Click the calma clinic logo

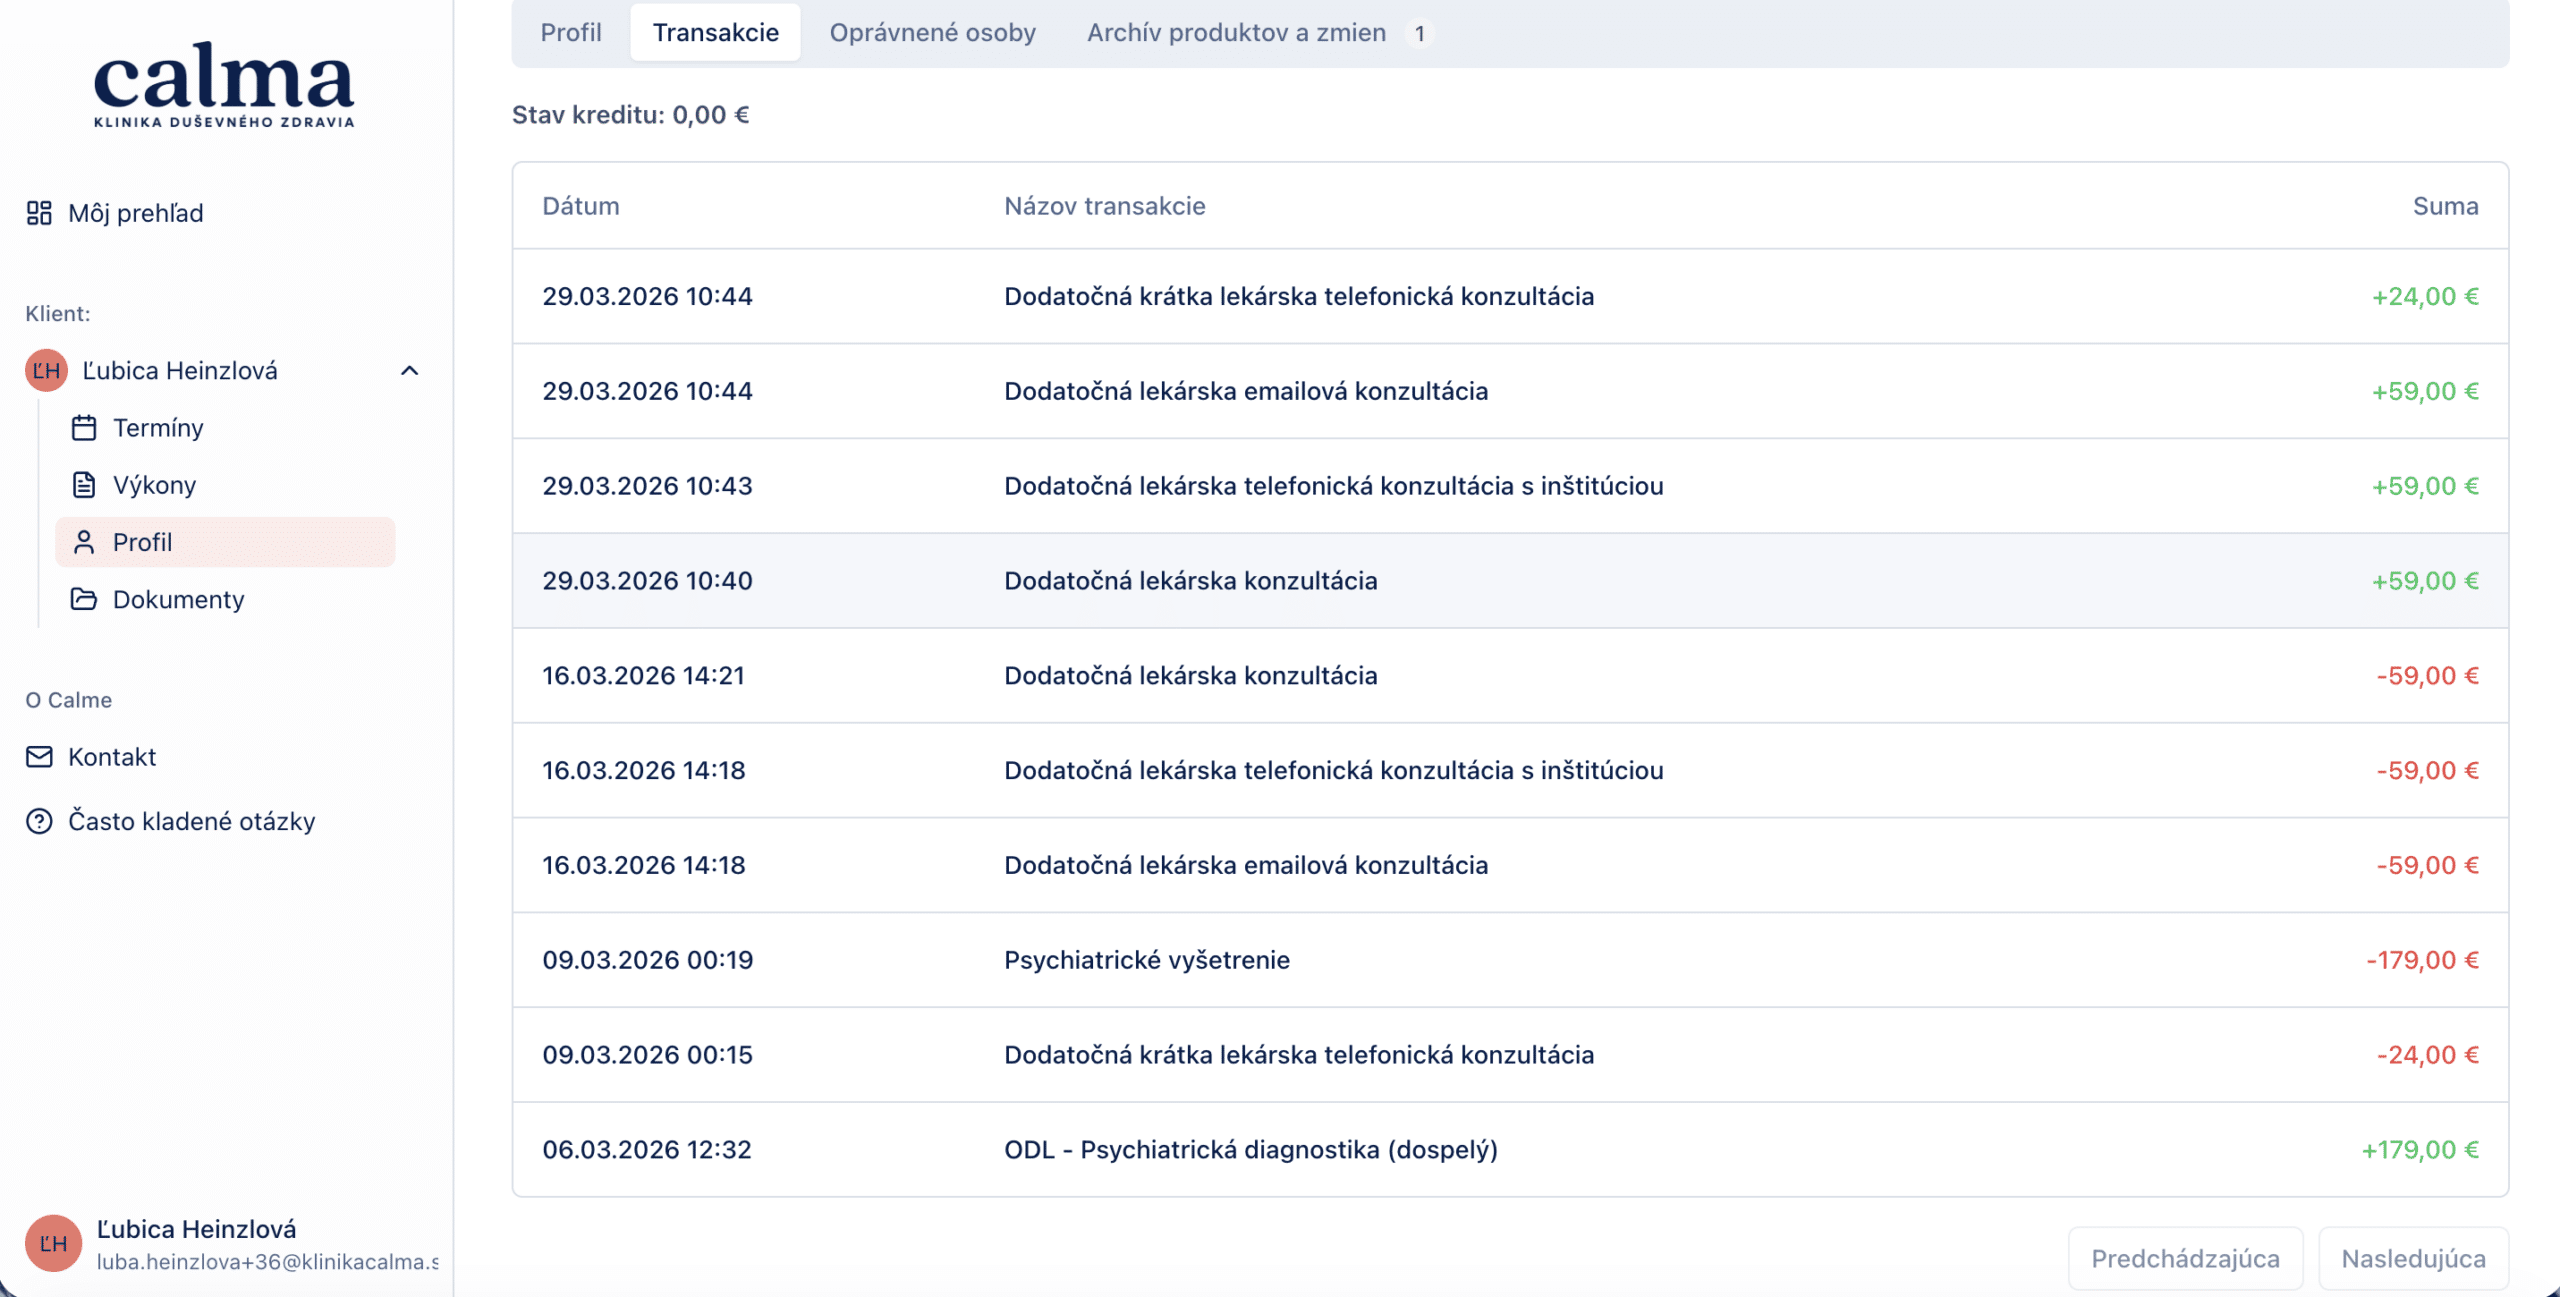(224, 85)
